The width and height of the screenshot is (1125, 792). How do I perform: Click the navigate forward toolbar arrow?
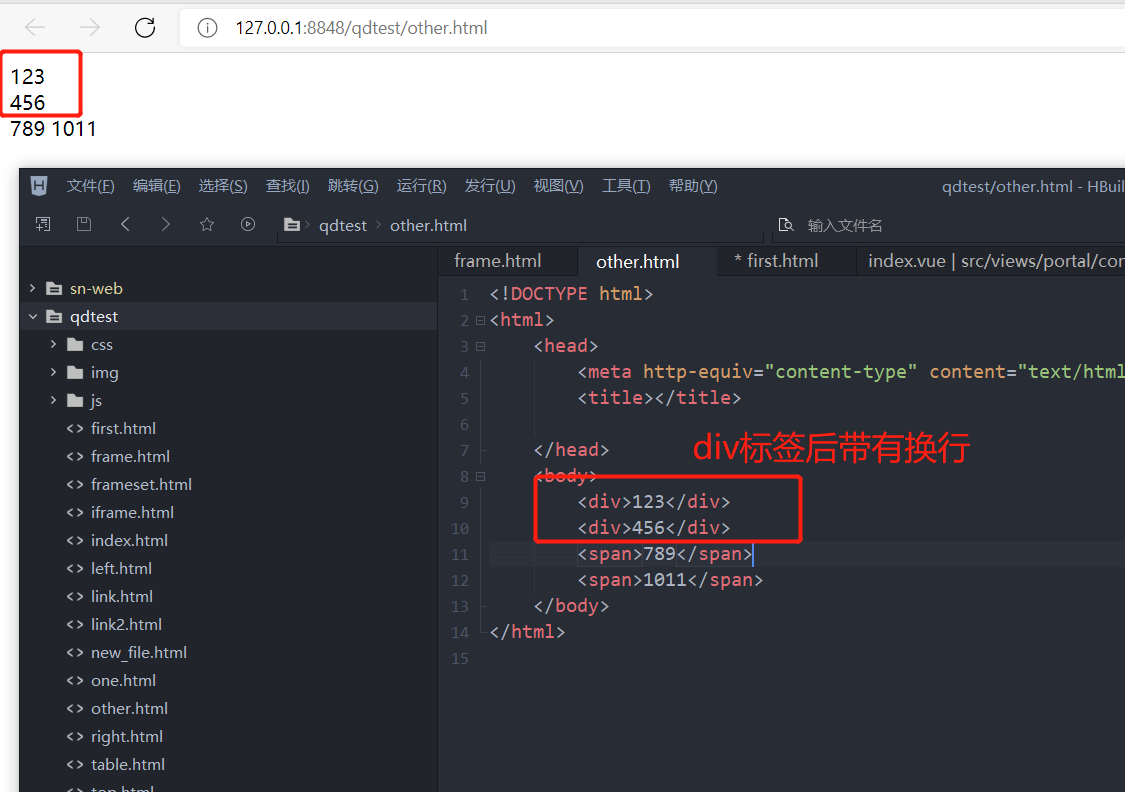point(166,225)
